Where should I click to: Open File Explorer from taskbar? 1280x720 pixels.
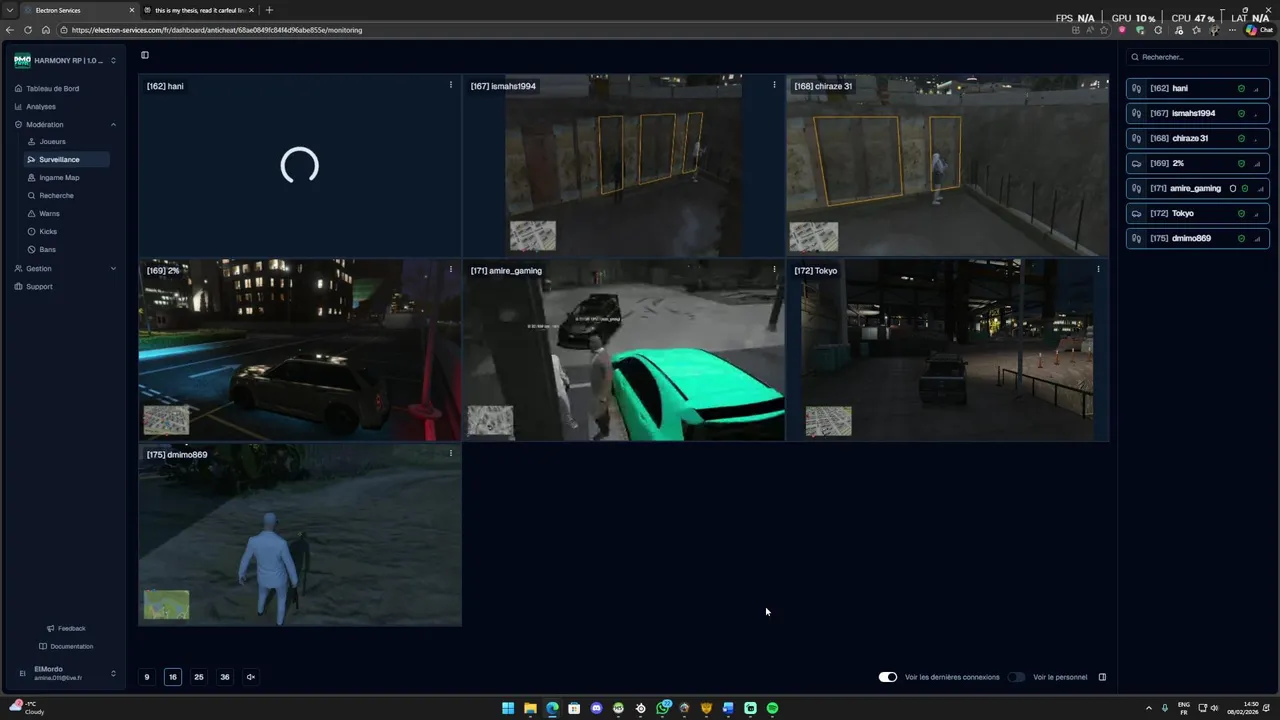[x=530, y=708]
